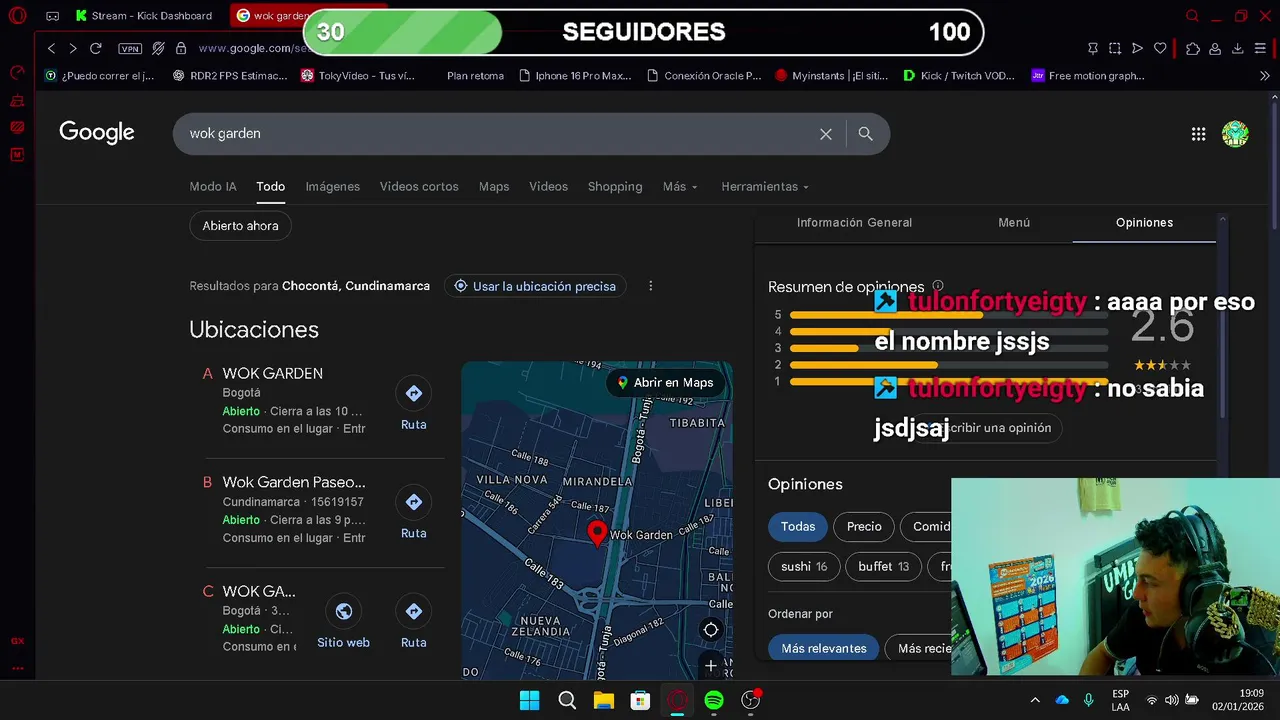The width and height of the screenshot is (1280, 720).
Task: Open the player icon in the toolbar
Action: [x=1137, y=48]
